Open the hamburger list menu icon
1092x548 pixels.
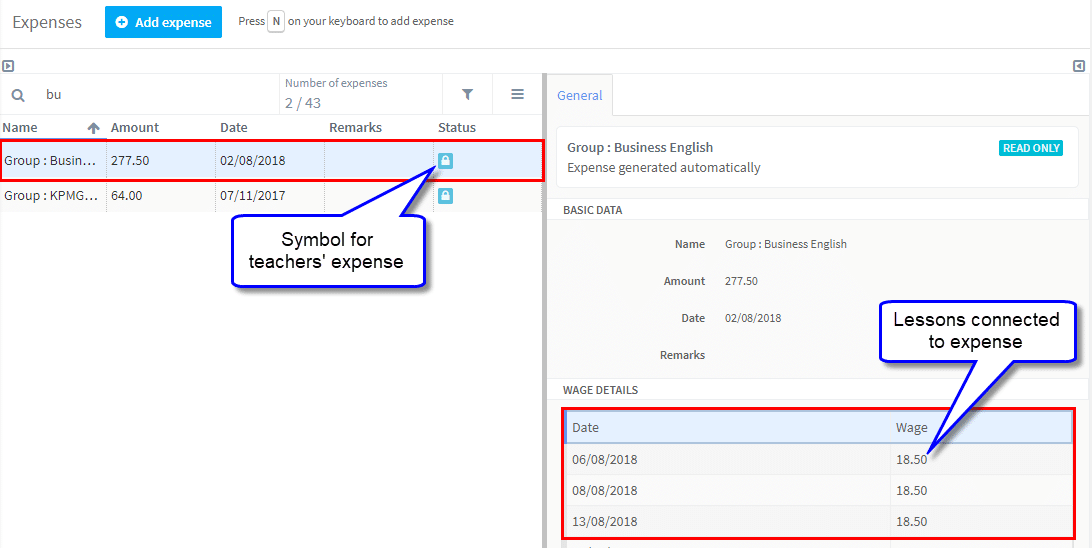(x=517, y=94)
